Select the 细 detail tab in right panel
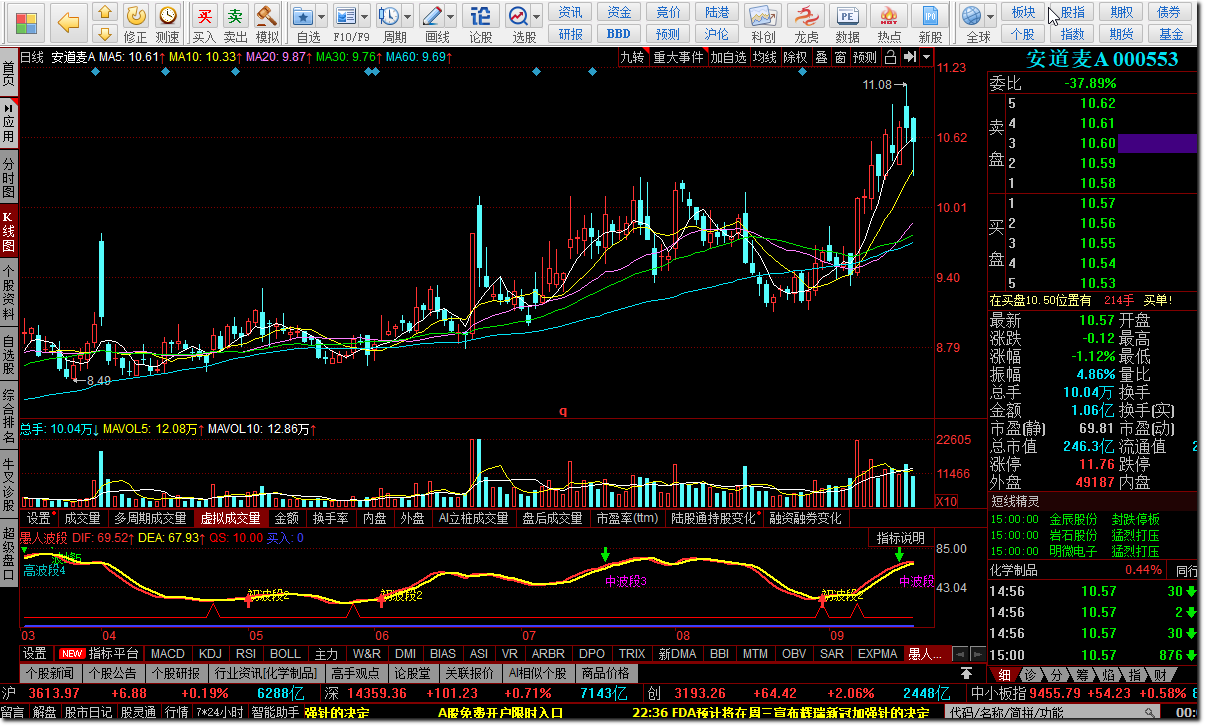The image size is (1206, 726). (1004, 674)
